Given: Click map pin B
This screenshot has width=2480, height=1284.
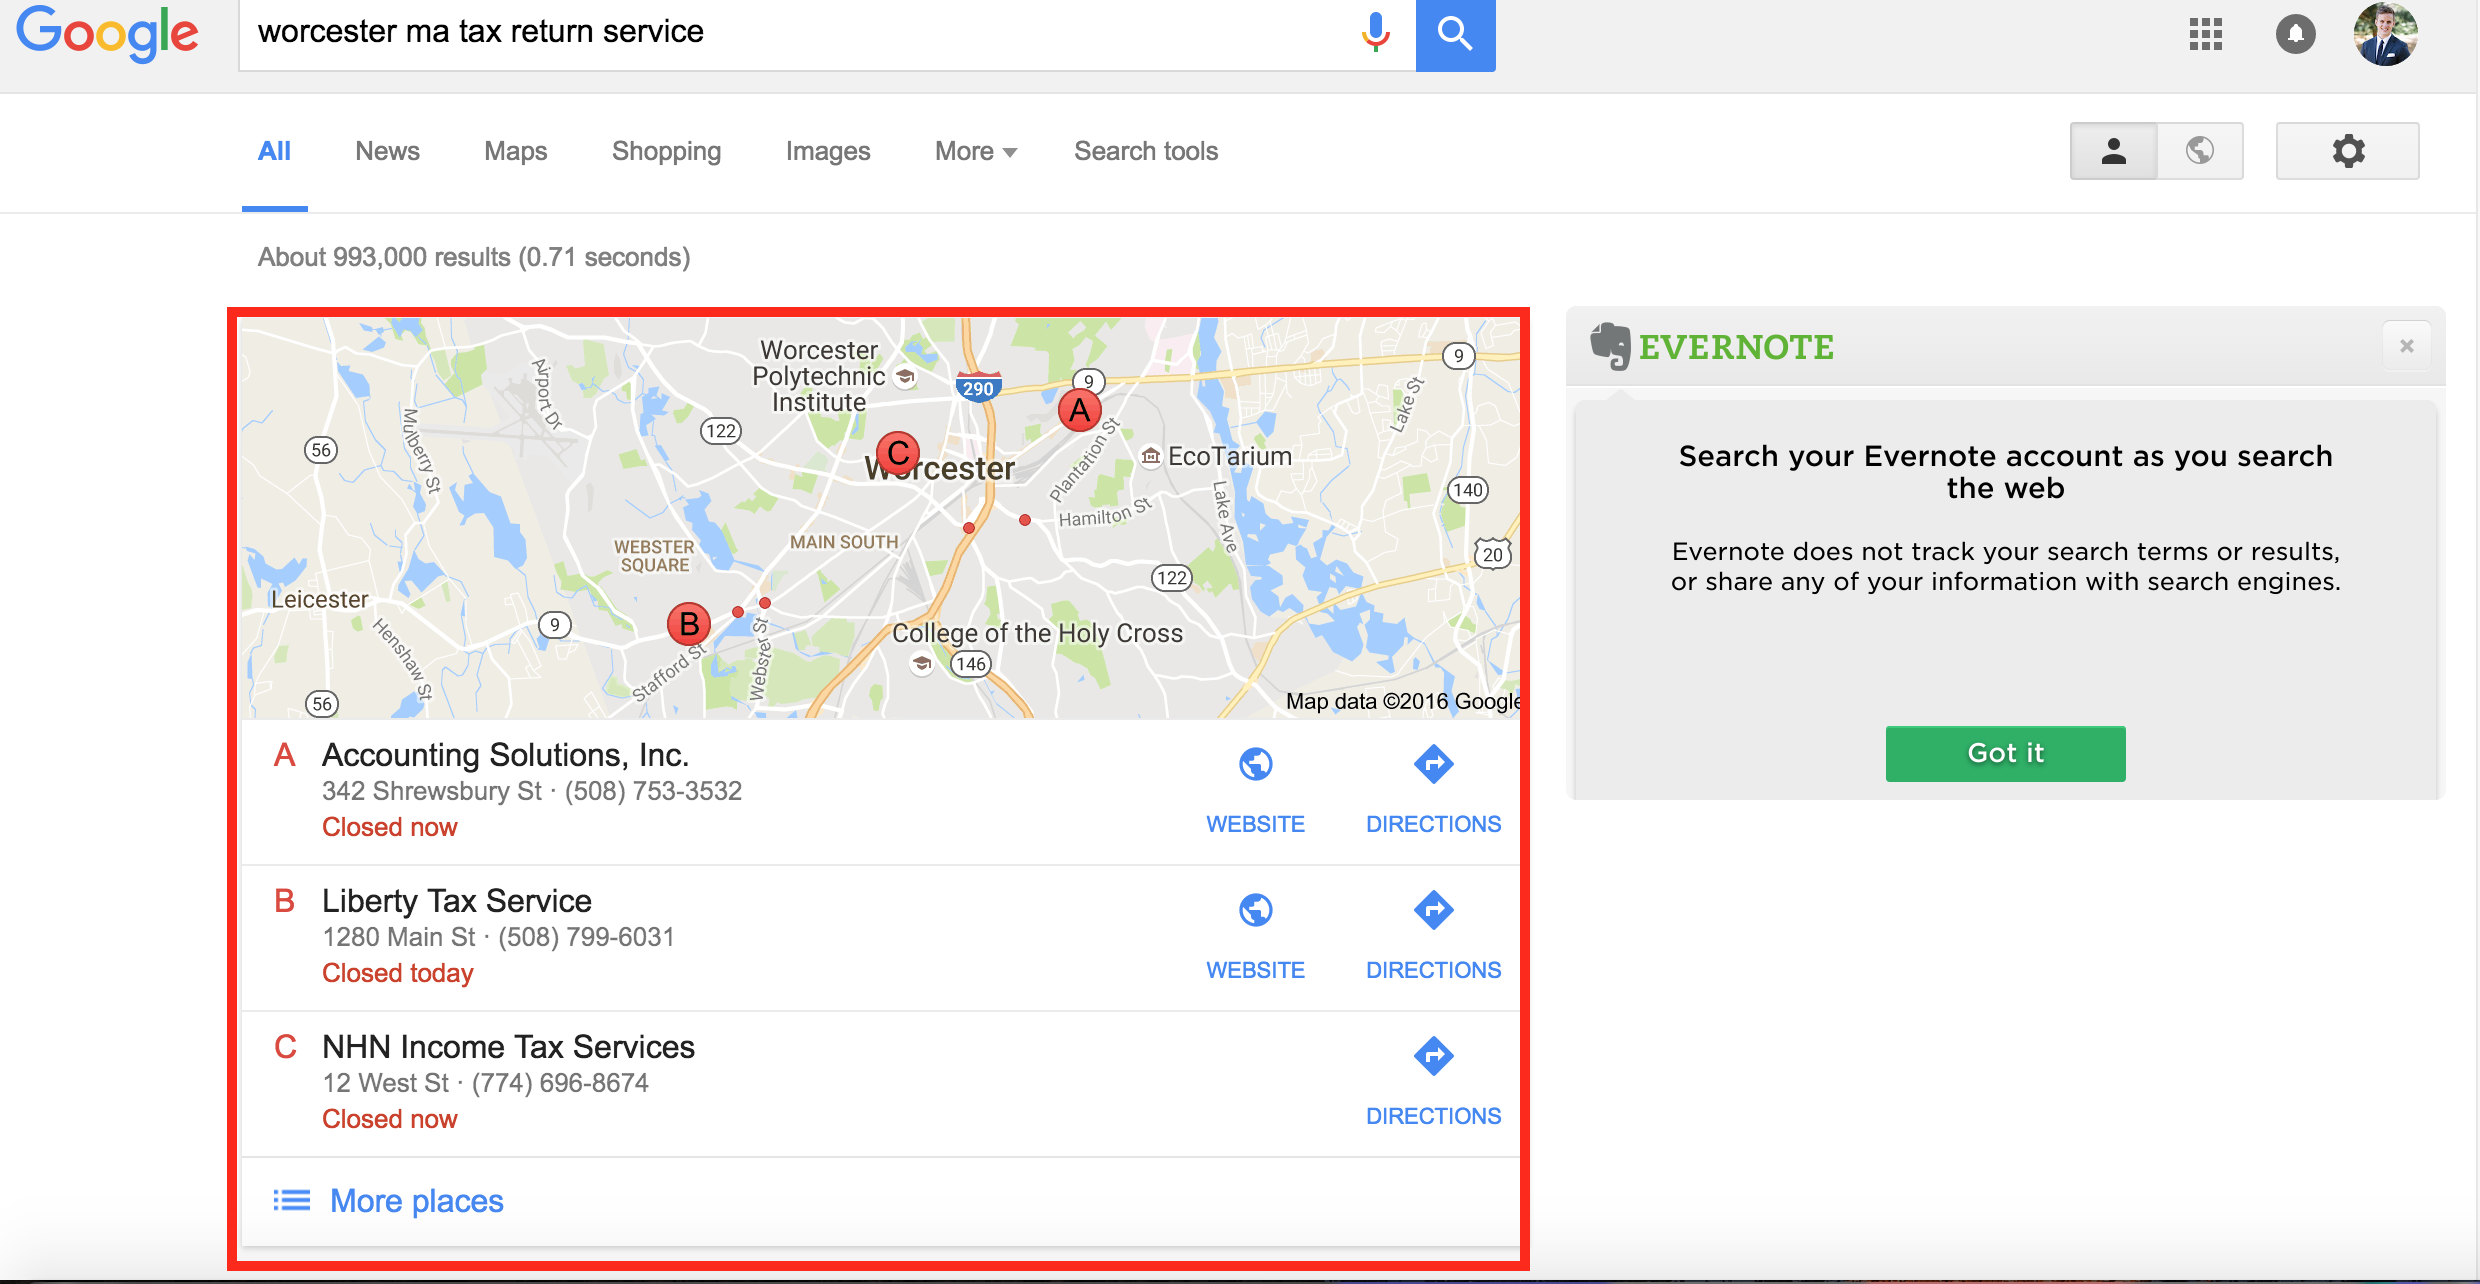Looking at the screenshot, I should [x=689, y=624].
